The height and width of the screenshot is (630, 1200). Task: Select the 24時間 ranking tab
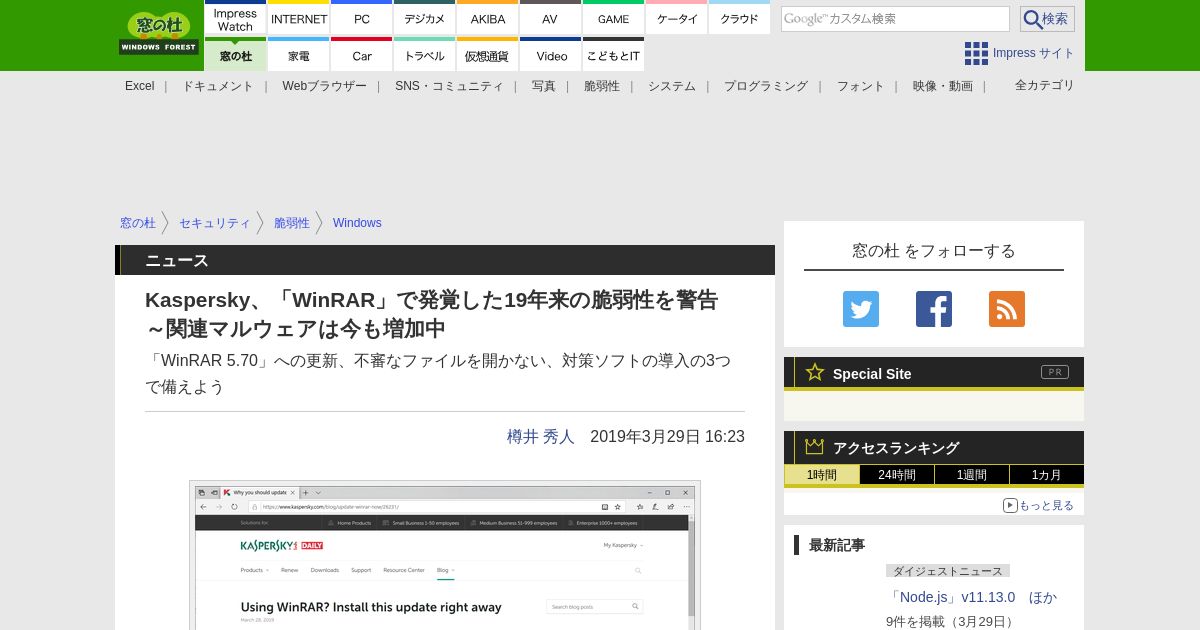[897, 475]
